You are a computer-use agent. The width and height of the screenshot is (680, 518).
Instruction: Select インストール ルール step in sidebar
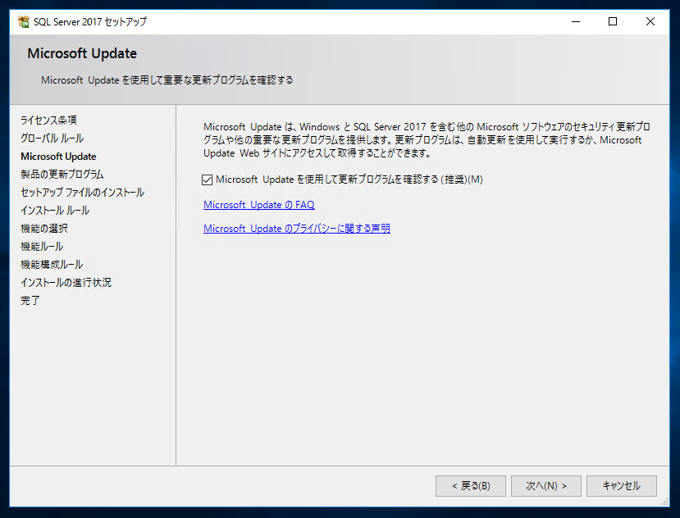(55, 210)
